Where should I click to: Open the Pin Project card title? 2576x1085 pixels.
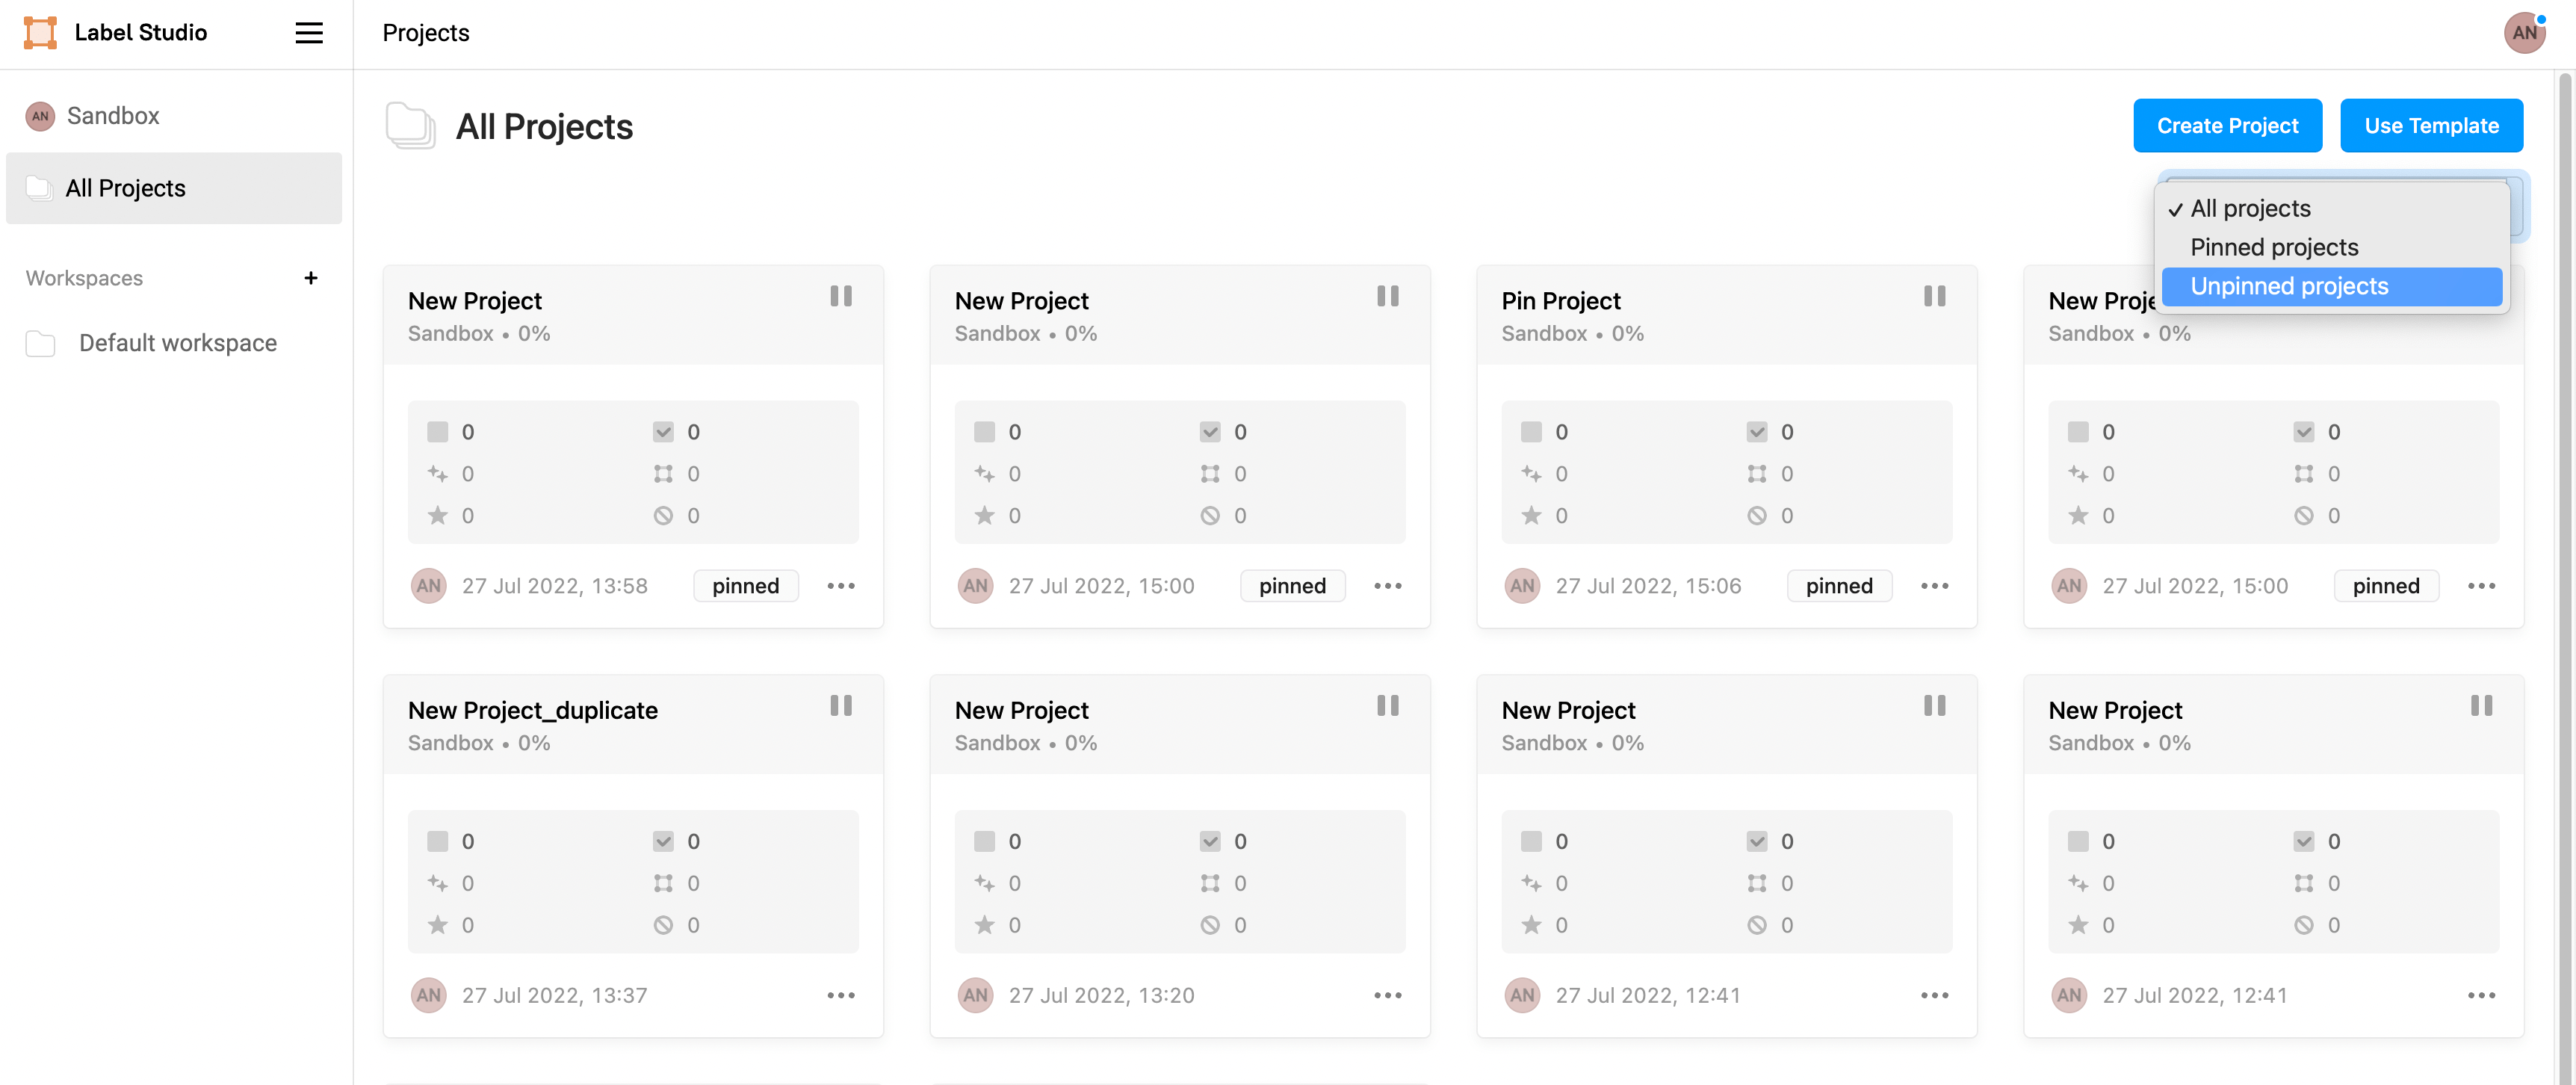click(x=1560, y=301)
